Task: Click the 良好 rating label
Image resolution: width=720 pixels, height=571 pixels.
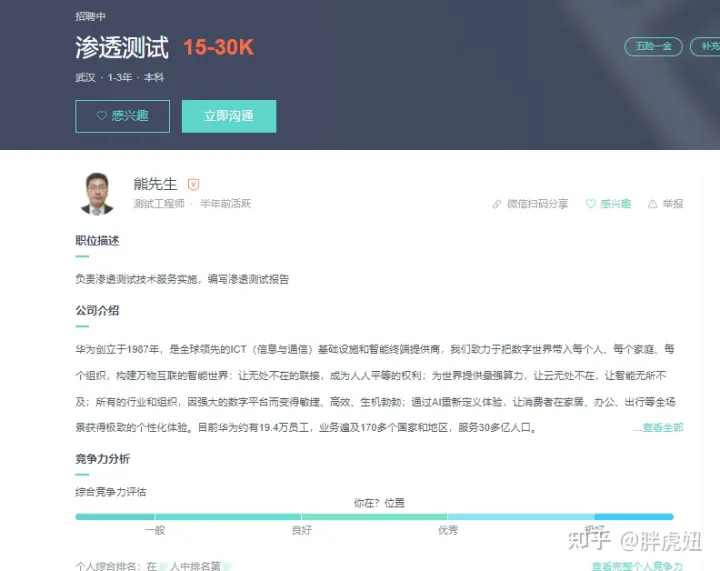Action: (x=302, y=531)
